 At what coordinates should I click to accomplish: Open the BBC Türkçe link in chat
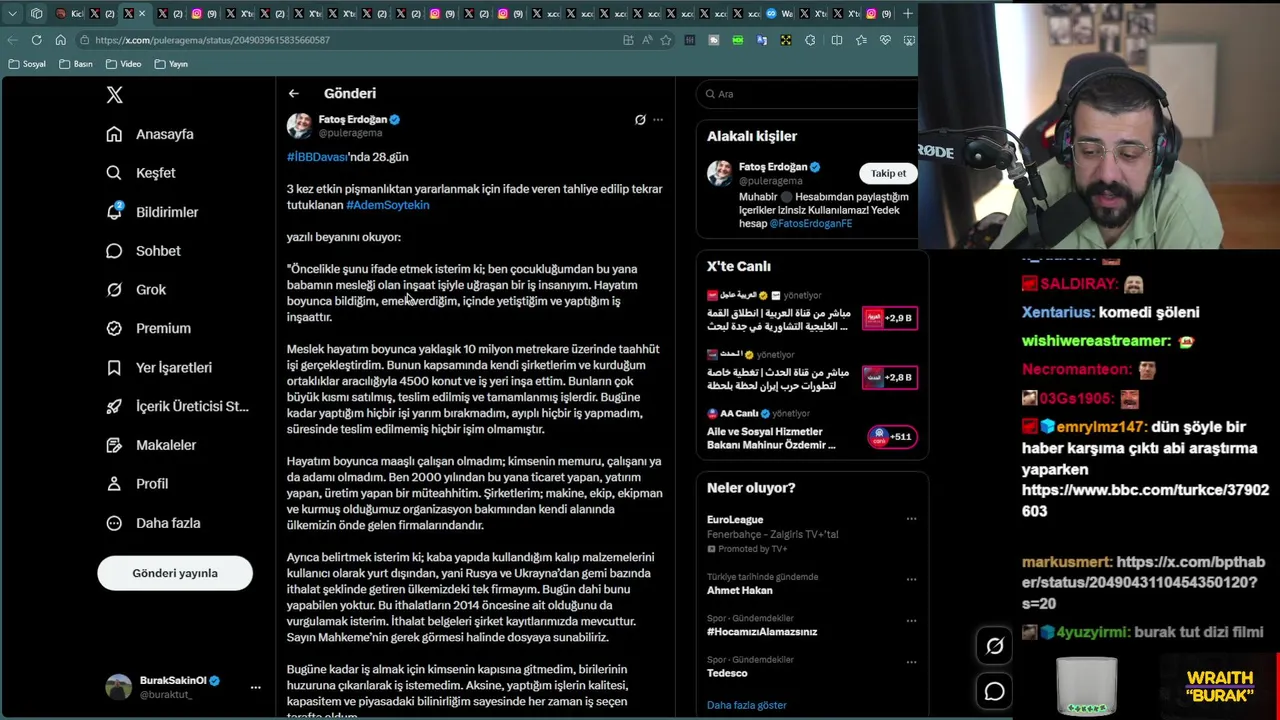point(1145,500)
